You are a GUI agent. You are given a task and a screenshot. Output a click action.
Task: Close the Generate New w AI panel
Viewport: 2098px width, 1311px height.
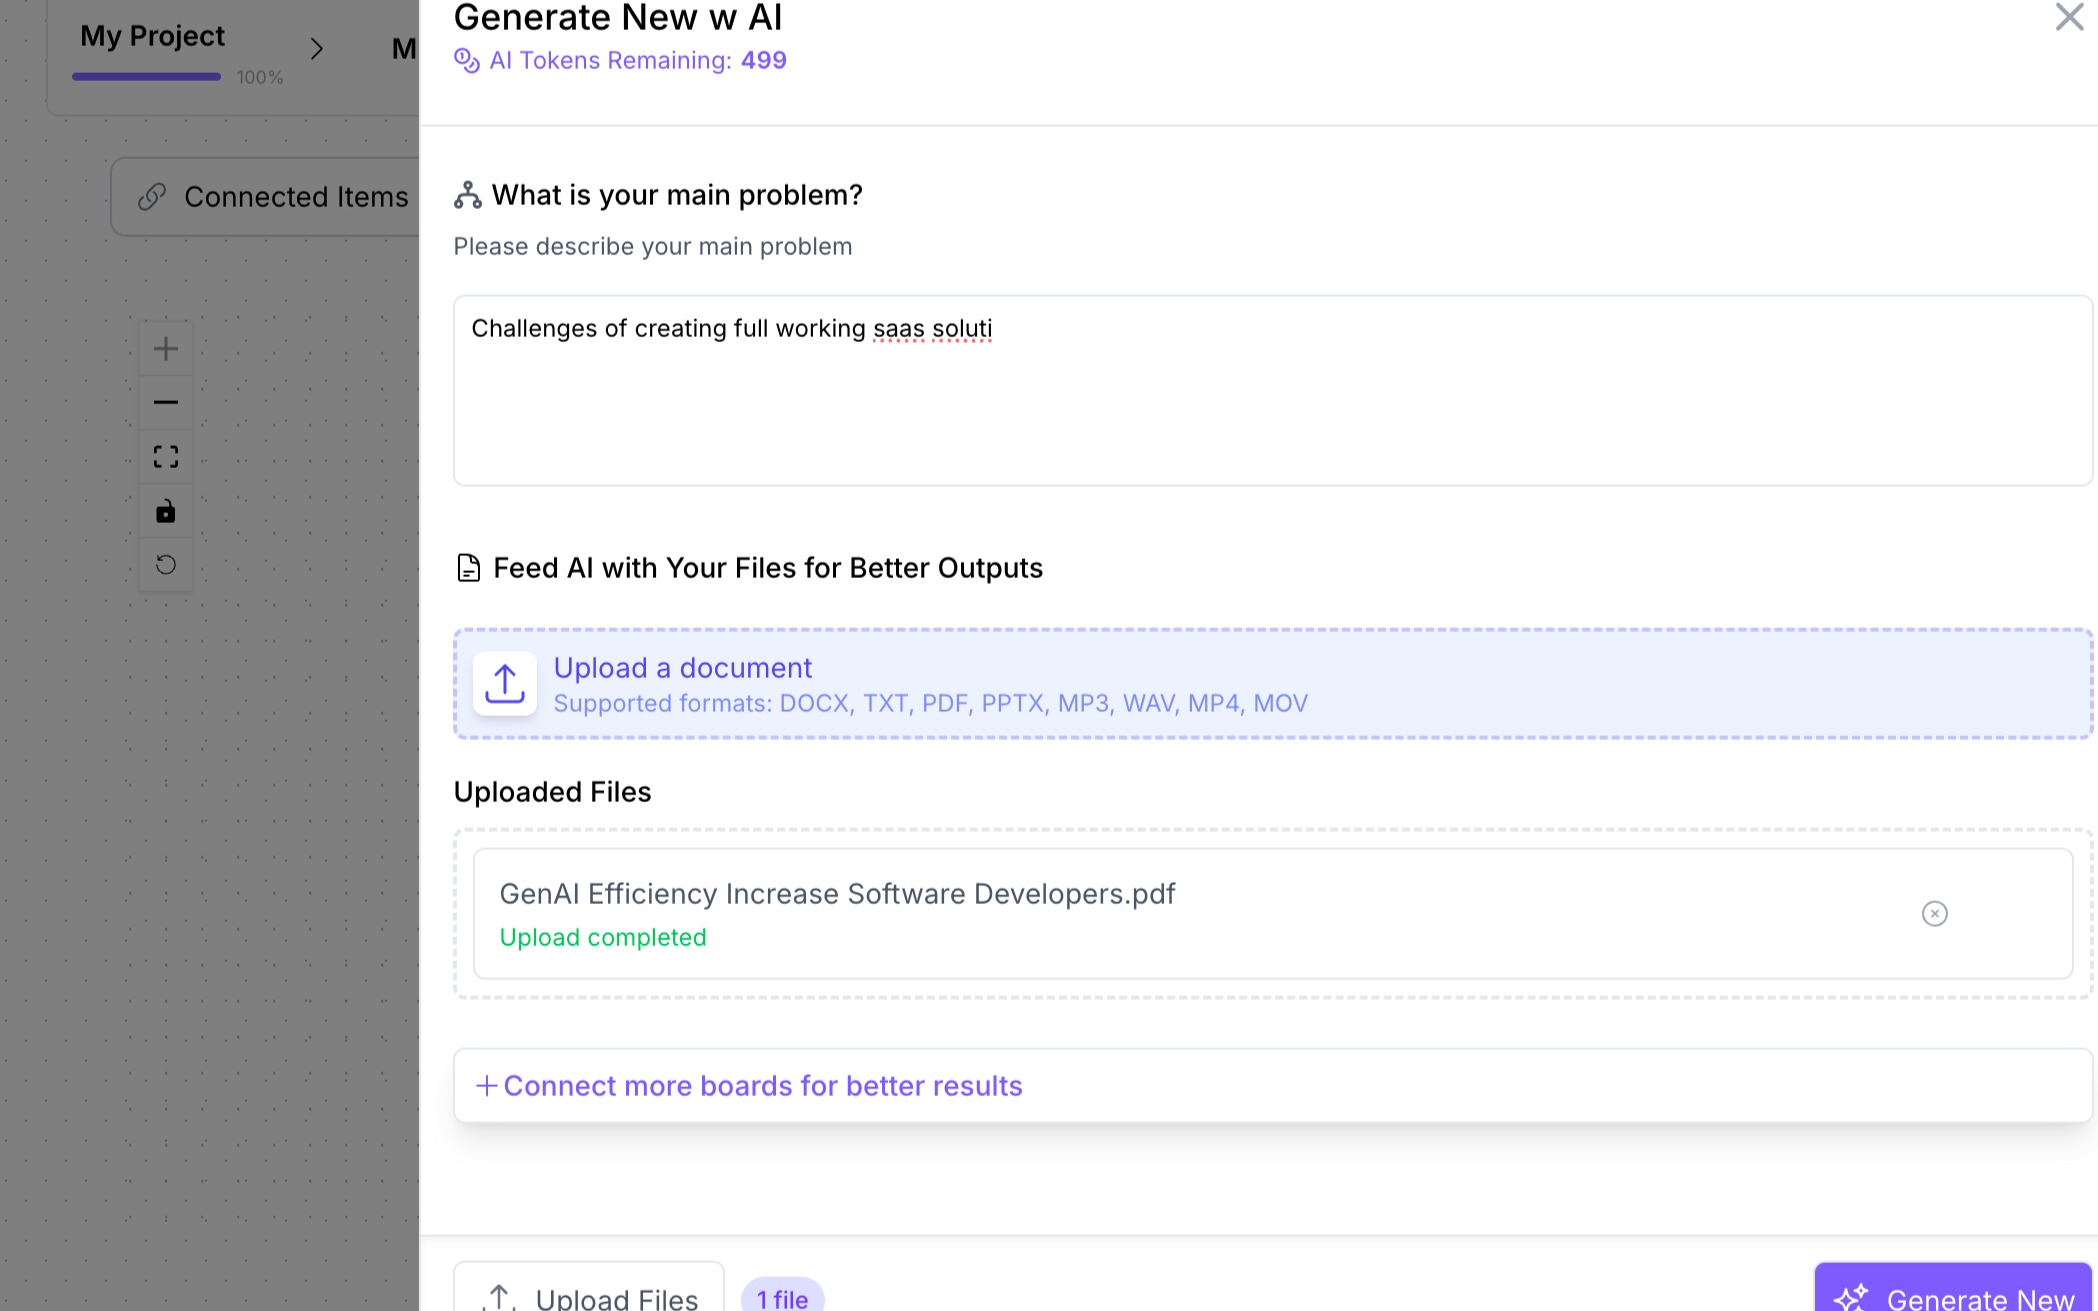(x=2068, y=17)
